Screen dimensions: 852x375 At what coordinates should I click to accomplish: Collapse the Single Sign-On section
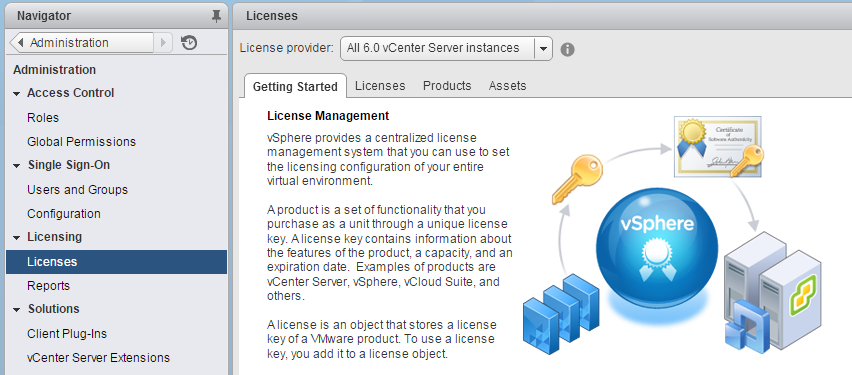16,165
